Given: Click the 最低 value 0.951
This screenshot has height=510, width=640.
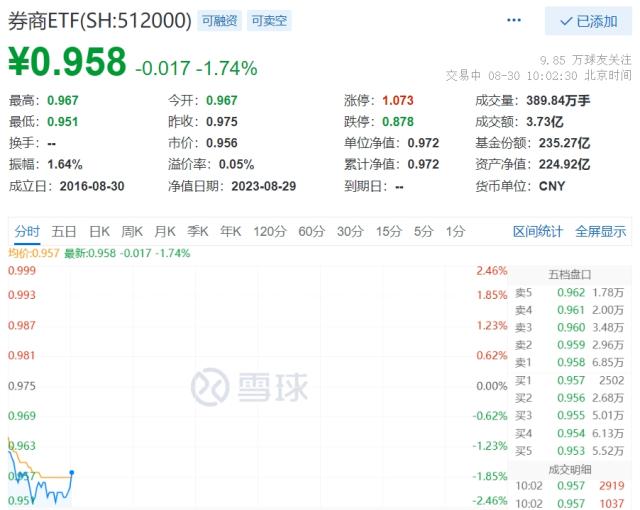Looking at the screenshot, I should click(62, 122).
